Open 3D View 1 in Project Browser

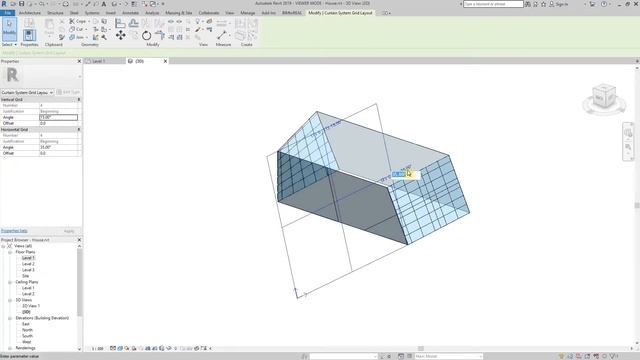pos(31,306)
